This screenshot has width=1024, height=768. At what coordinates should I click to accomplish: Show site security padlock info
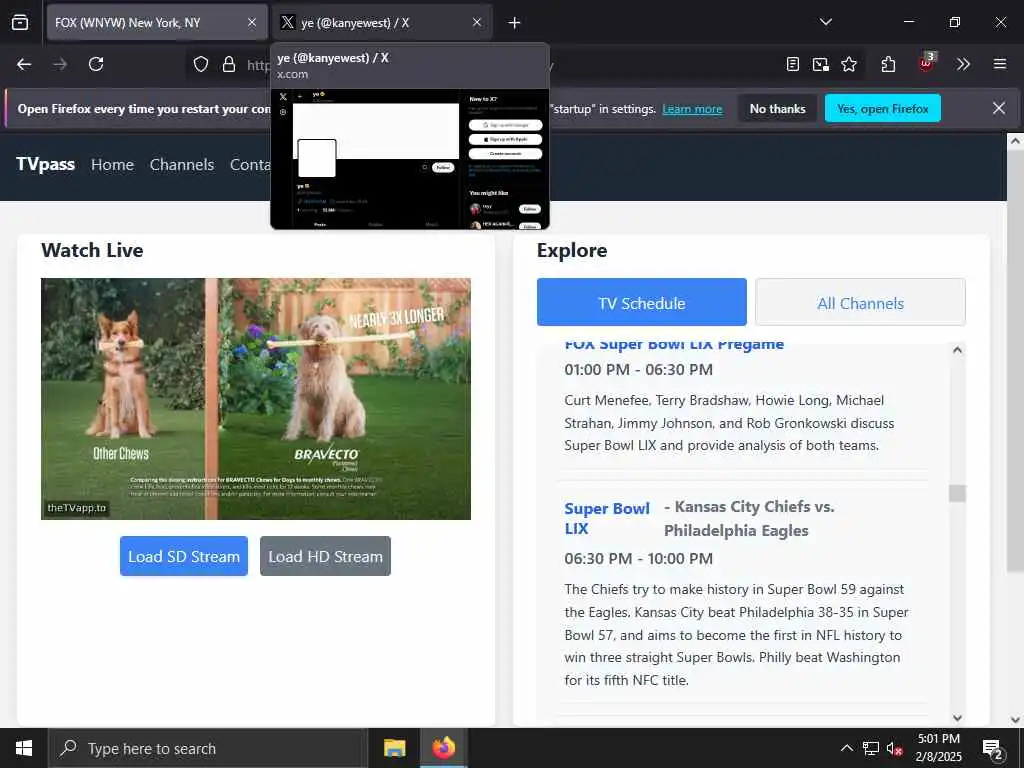229,64
